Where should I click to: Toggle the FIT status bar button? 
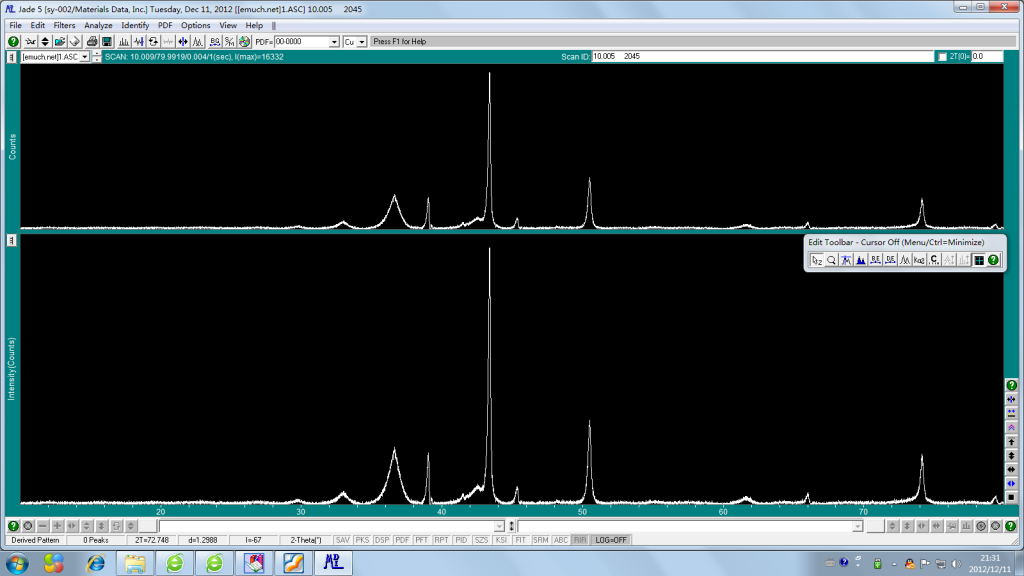pos(520,540)
